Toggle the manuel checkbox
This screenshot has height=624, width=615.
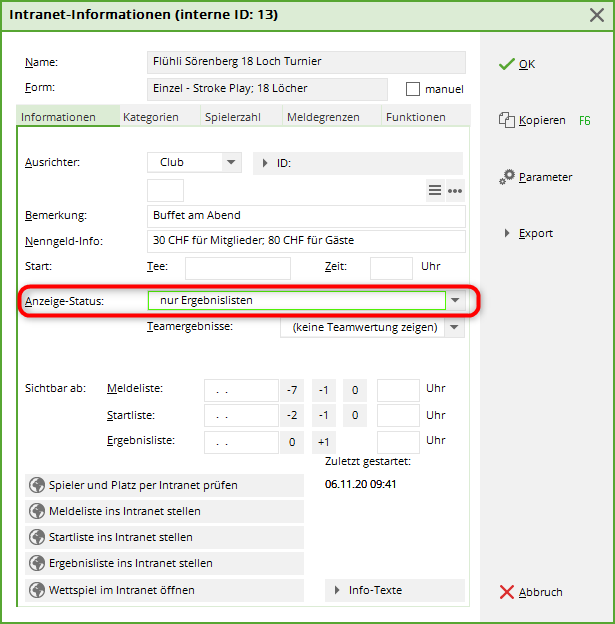pyautogui.click(x=413, y=89)
